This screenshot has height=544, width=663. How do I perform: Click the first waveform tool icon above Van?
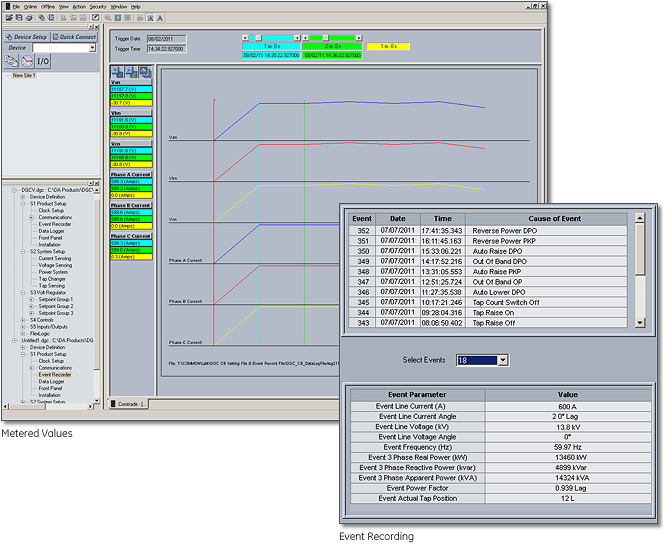pyautogui.click(x=117, y=72)
